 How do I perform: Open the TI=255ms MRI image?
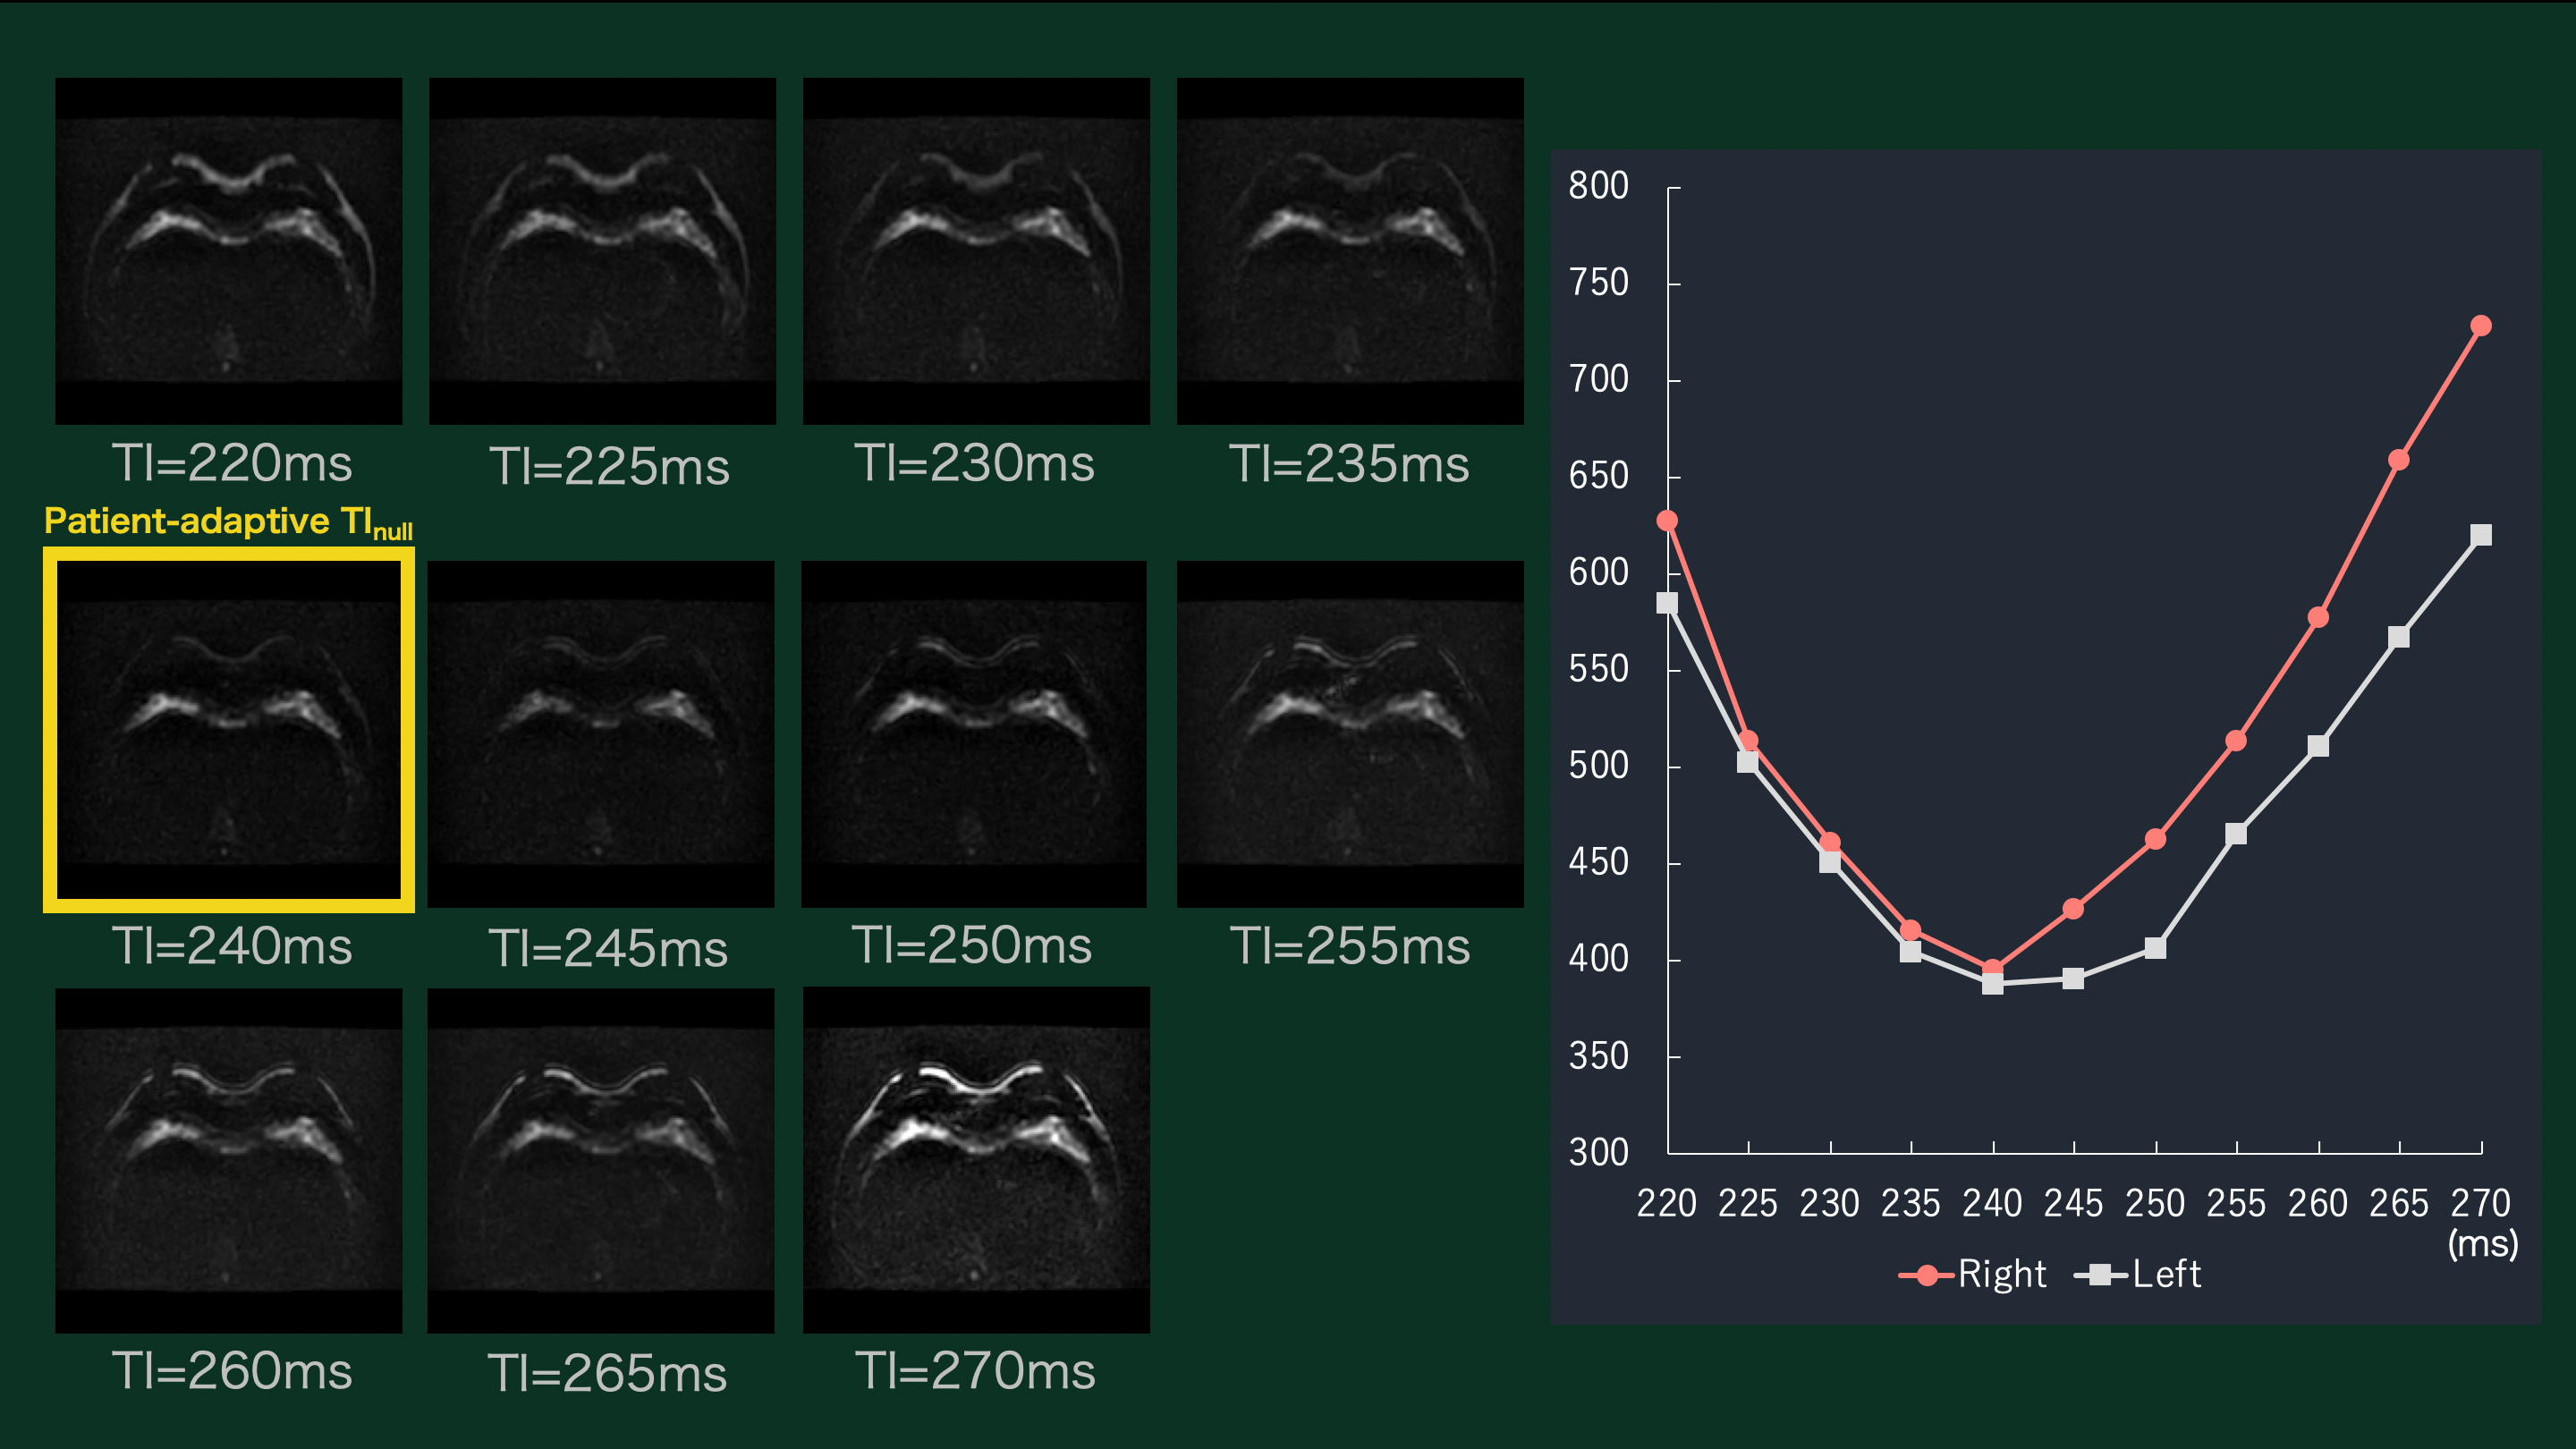click(x=1350, y=734)
